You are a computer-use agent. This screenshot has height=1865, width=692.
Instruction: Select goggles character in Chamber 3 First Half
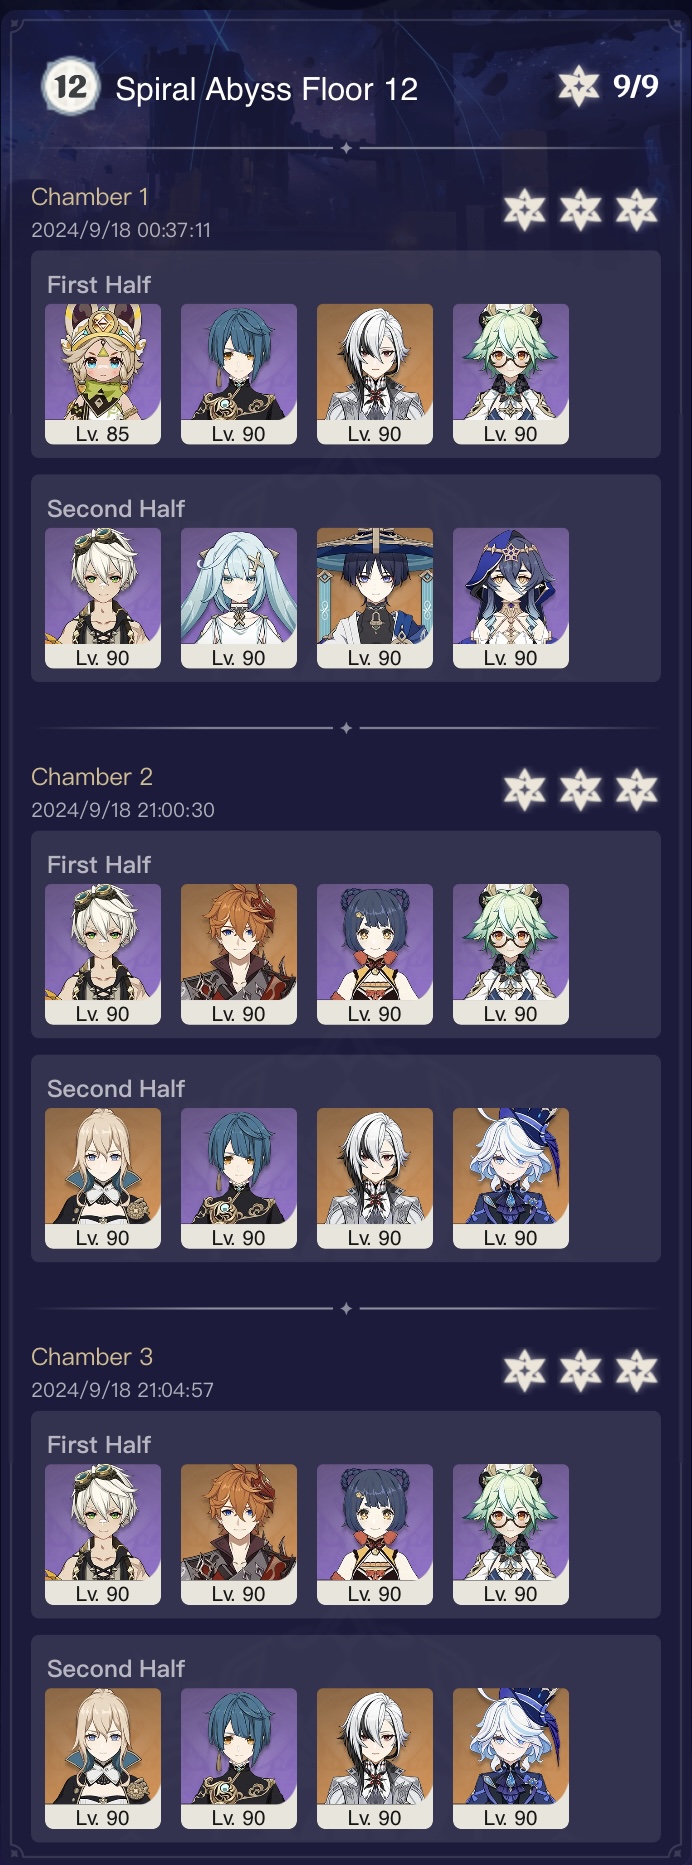pos(103,1534)
